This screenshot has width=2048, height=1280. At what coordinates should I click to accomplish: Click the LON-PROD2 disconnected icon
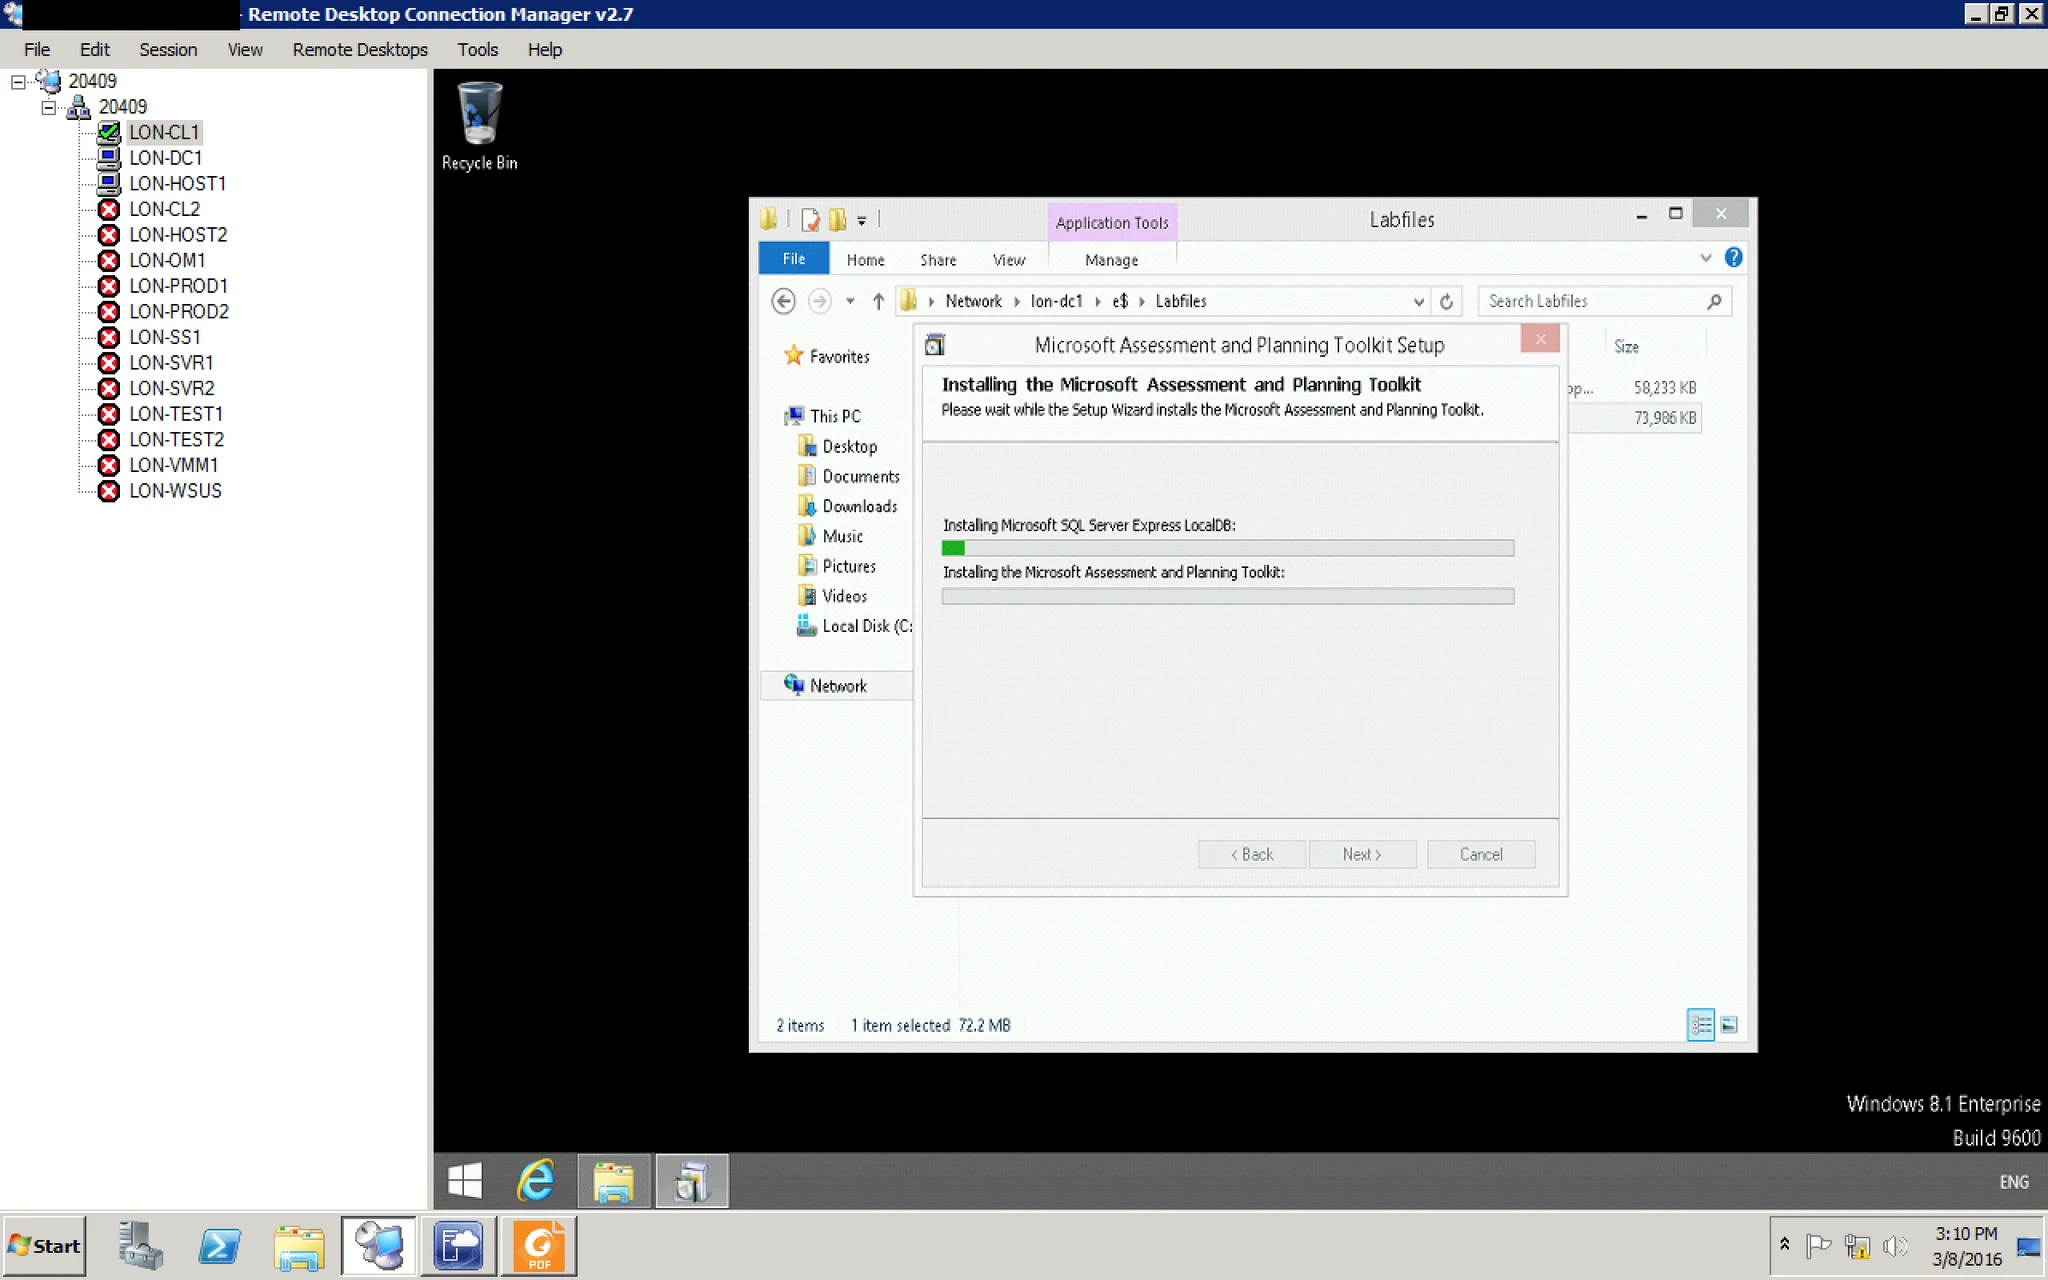tap(109, 312)
